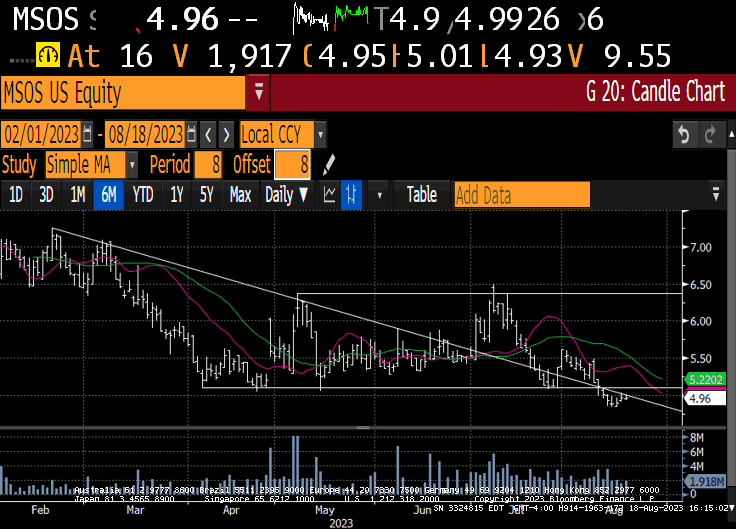
Task: Click the yellow gauge icon before At
Action: [47, 54]
